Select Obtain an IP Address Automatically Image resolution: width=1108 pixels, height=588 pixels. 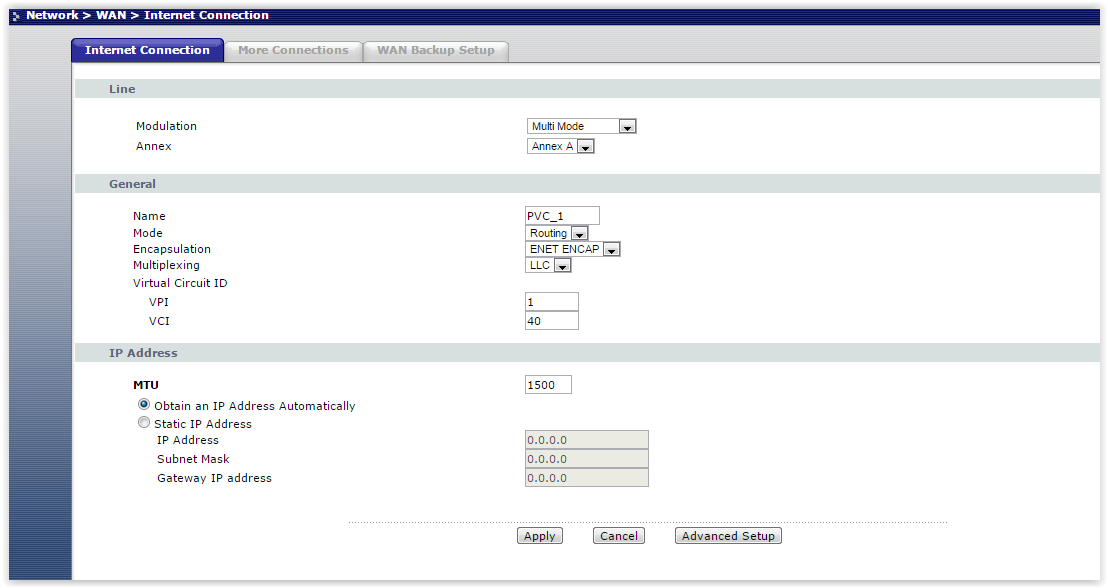(x=144, y=405)
